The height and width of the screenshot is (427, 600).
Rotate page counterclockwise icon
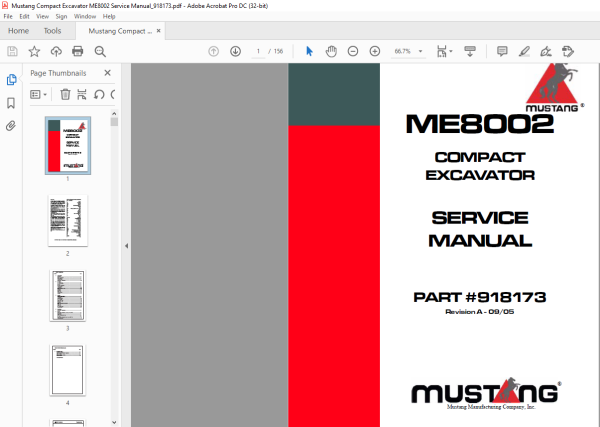pos(99,94)
